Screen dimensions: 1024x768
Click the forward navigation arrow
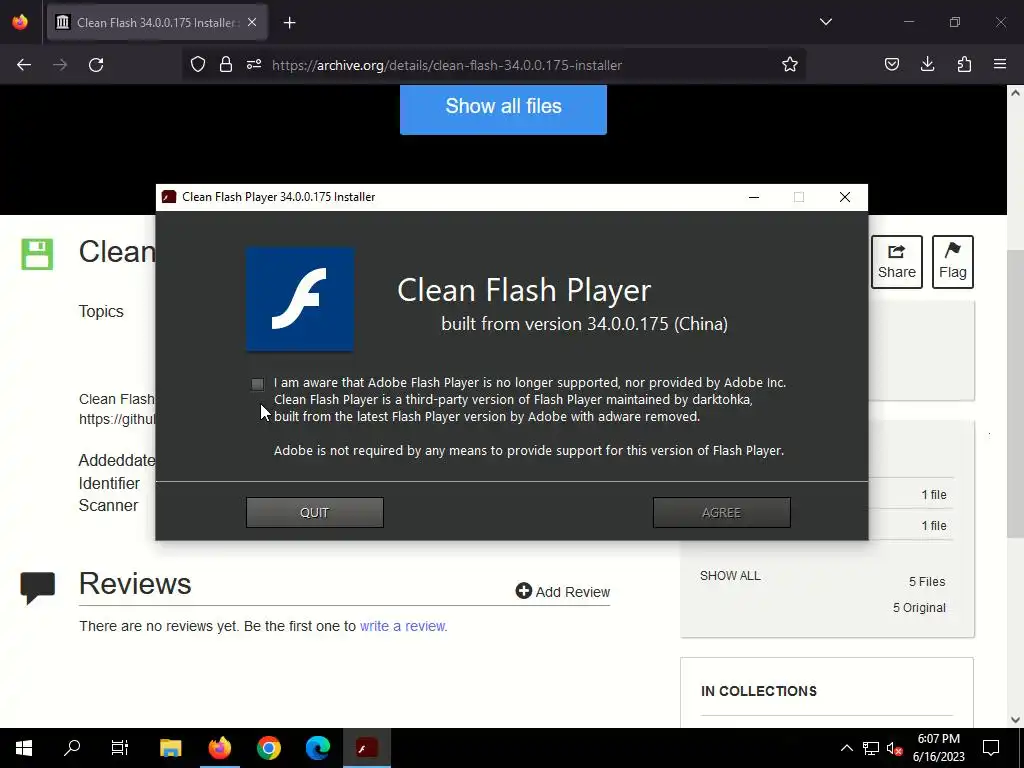(60, 65)
